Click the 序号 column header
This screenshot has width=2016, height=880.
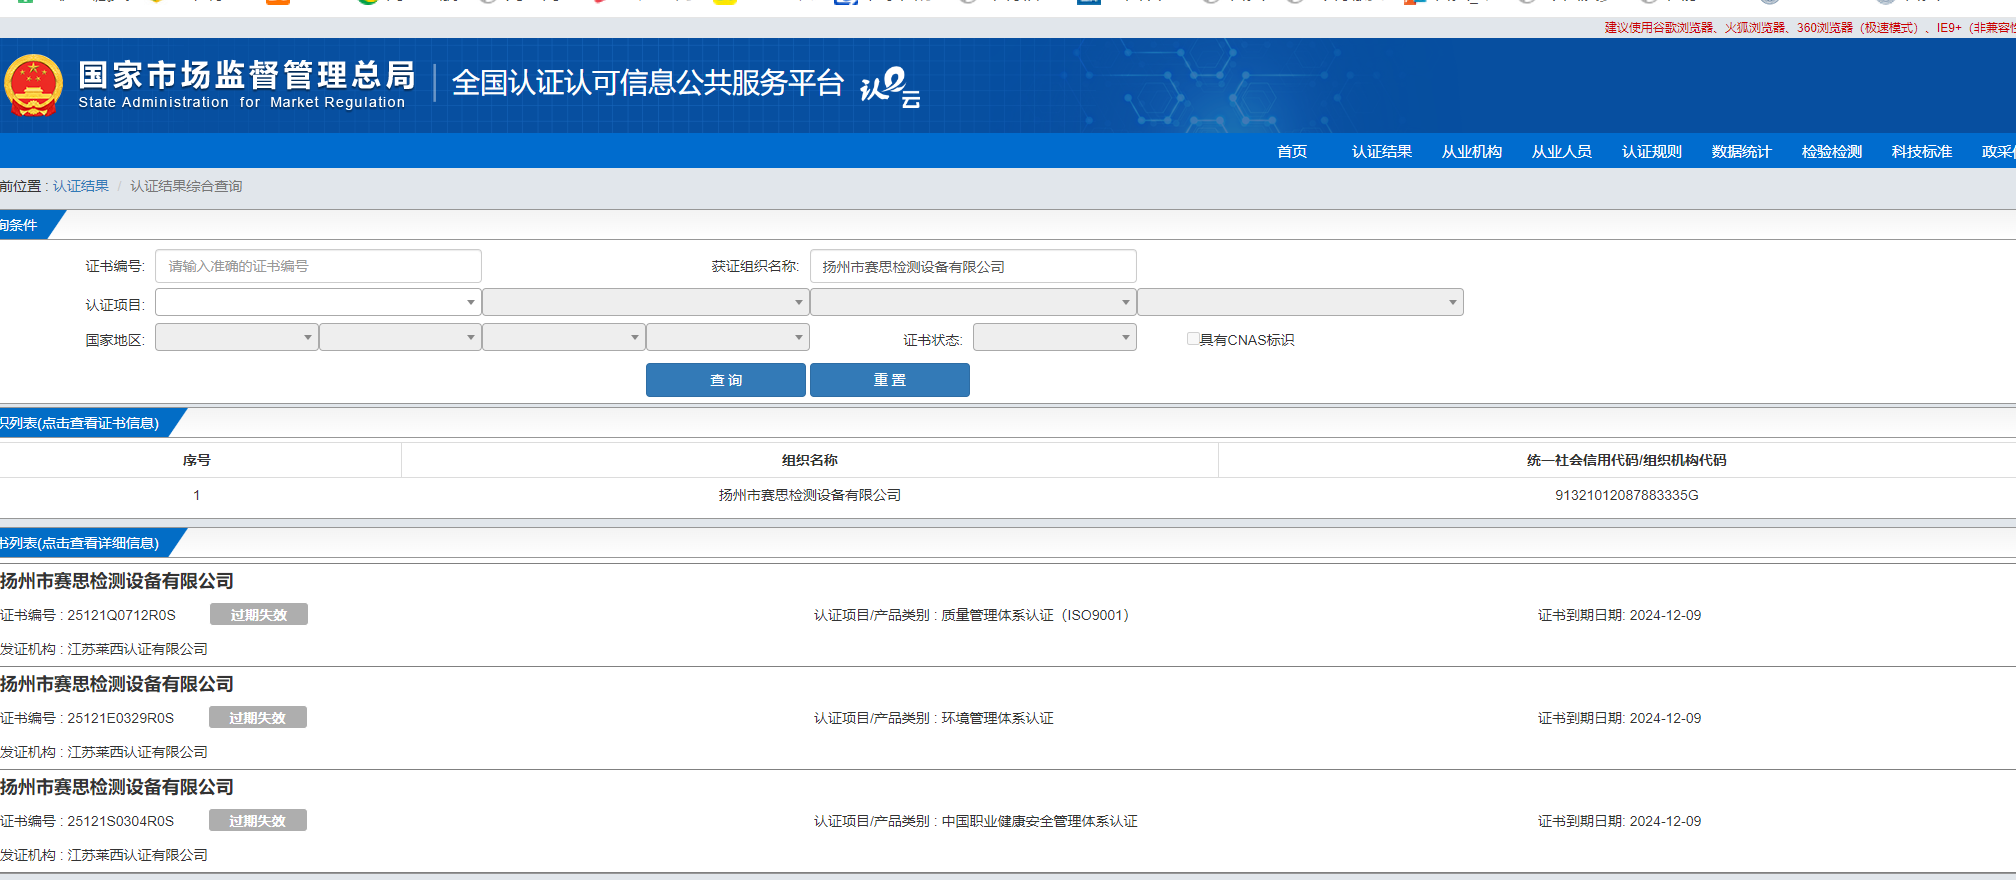pyautogui.click(x=197, y=460)
